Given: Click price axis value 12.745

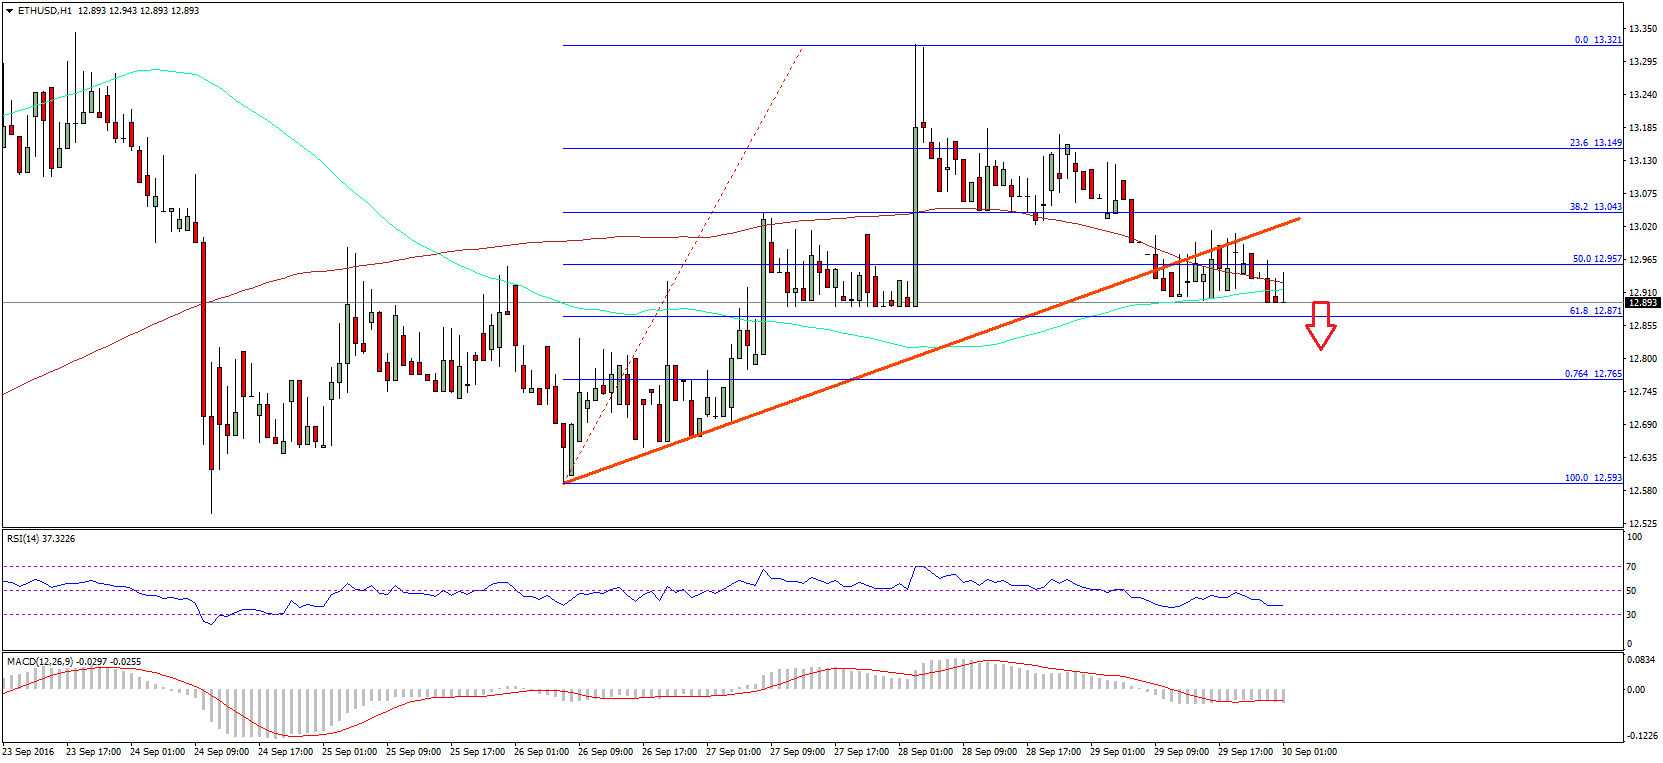Looking at the screenshot, I should (1643, 392).
